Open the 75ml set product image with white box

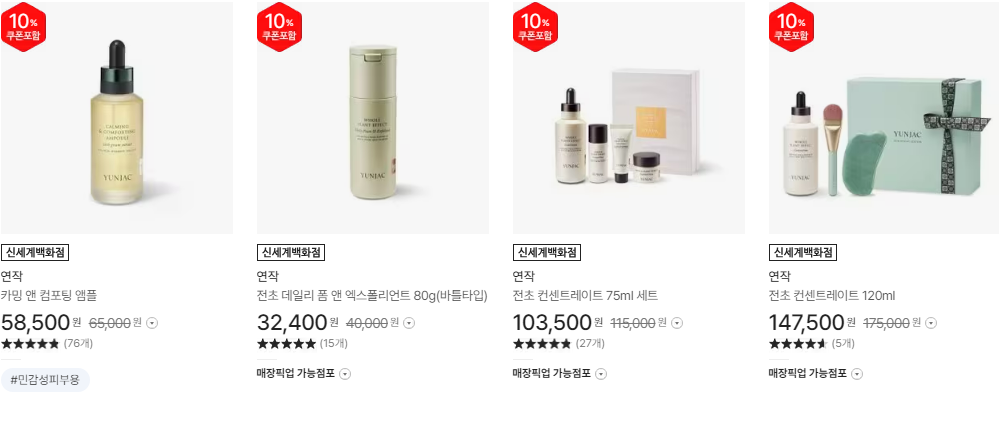pyautogui.click(x=629, y=118)
